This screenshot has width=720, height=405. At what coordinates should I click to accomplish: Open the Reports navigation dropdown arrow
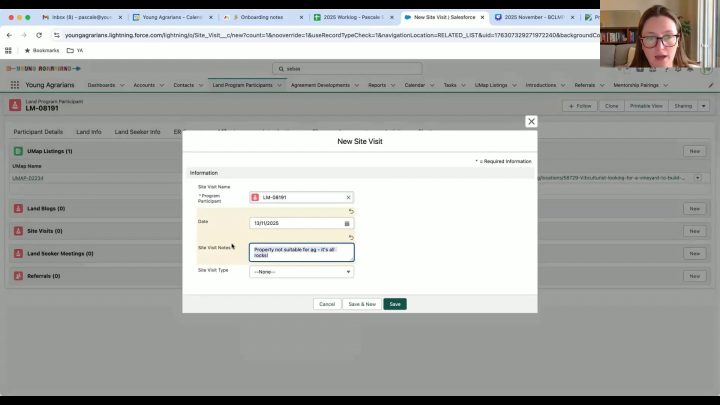[393, 85]
